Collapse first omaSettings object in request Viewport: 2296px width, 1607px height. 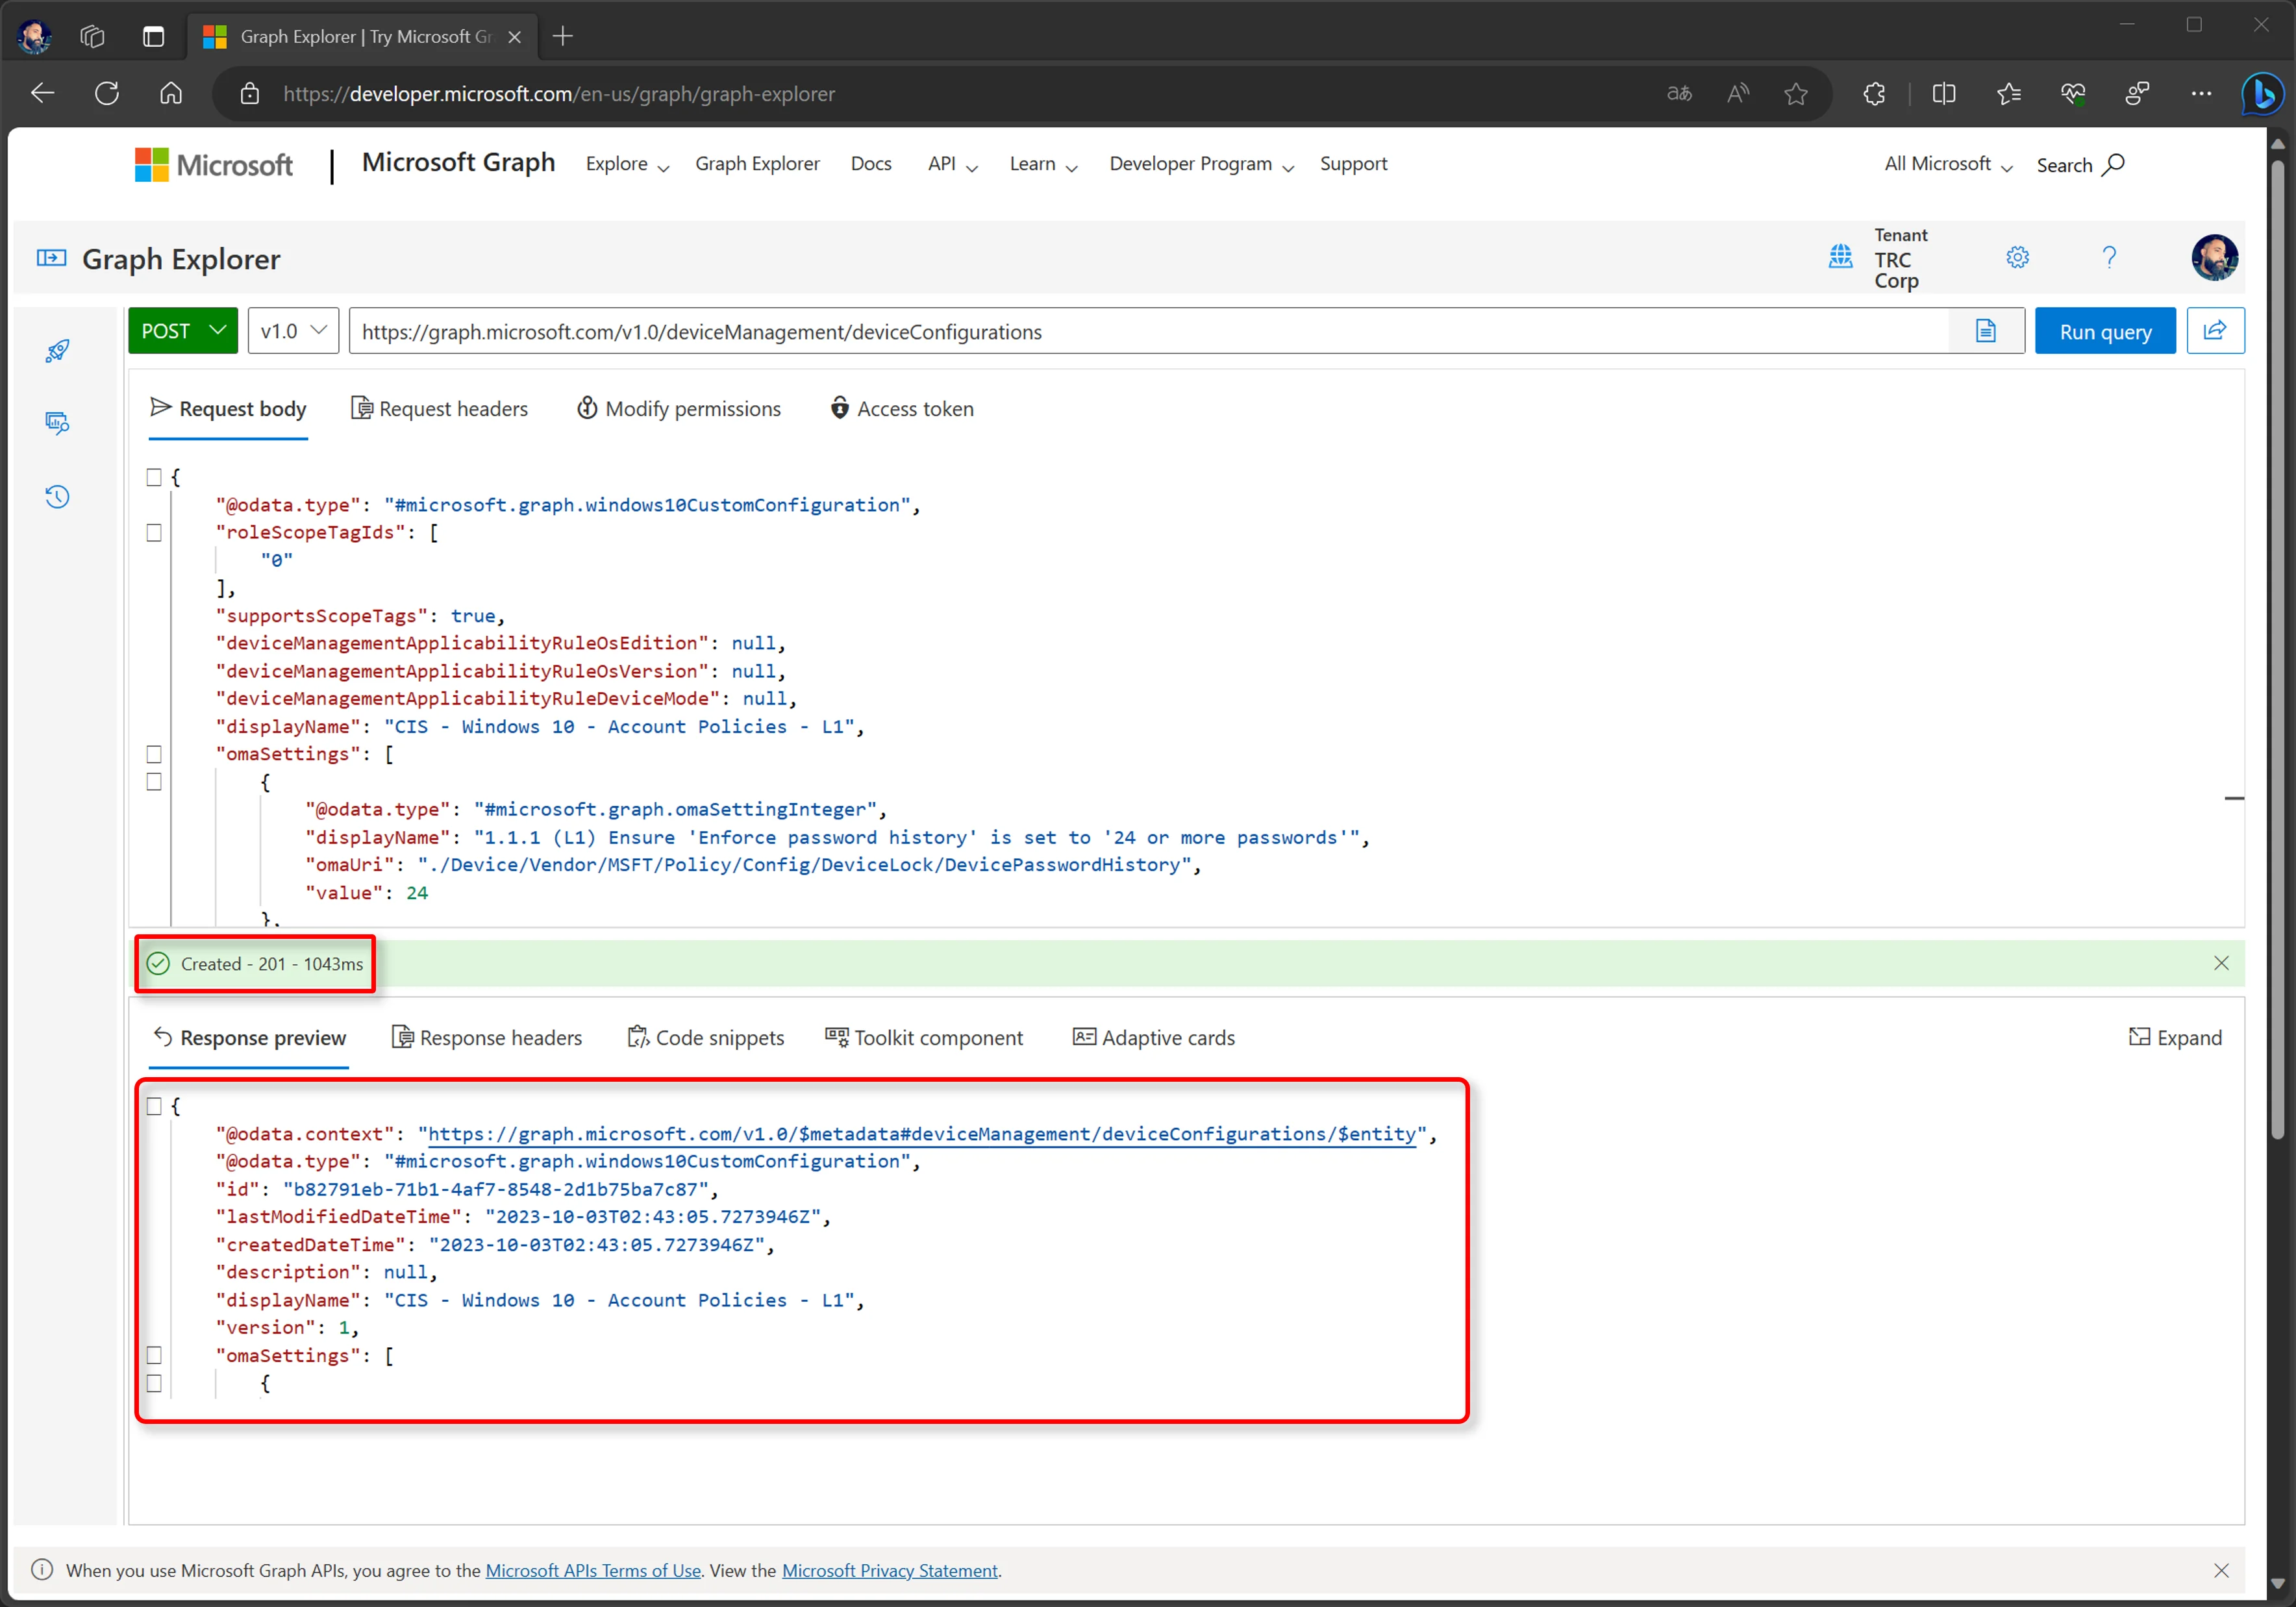pyautogui.click(x=154, y=782)
